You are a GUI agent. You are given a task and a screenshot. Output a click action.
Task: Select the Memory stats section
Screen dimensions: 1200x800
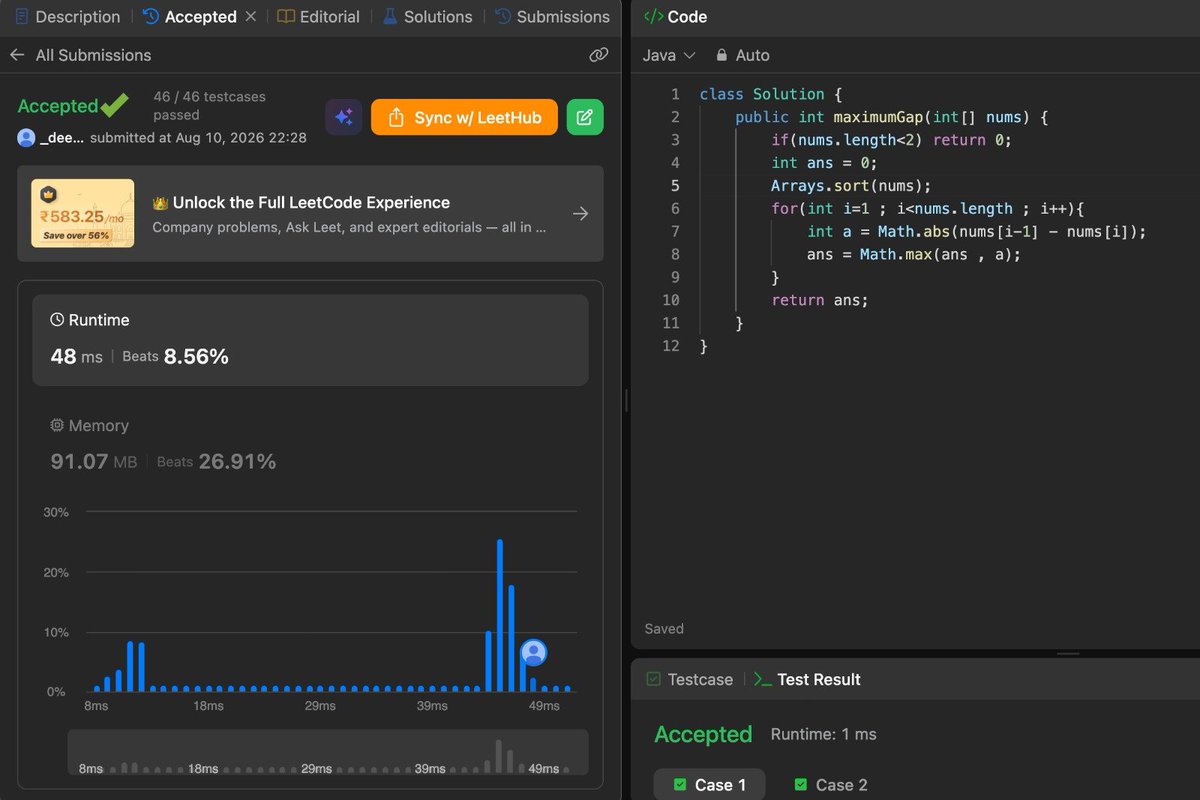point(310,444)
